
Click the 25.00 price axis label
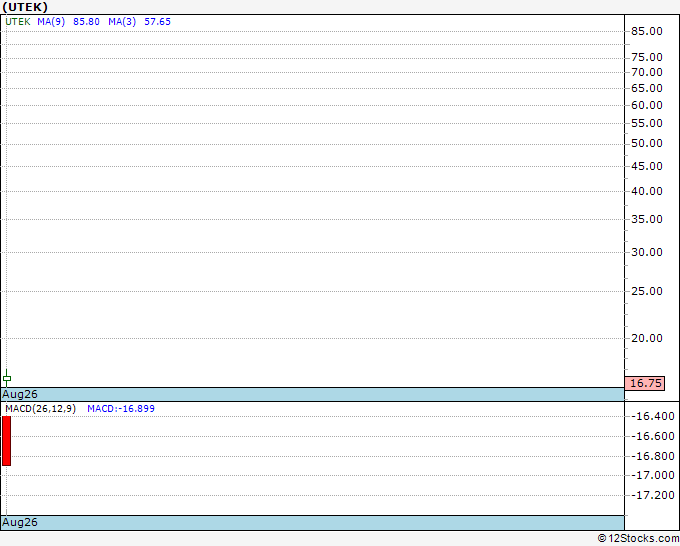(x=647, y=291)
